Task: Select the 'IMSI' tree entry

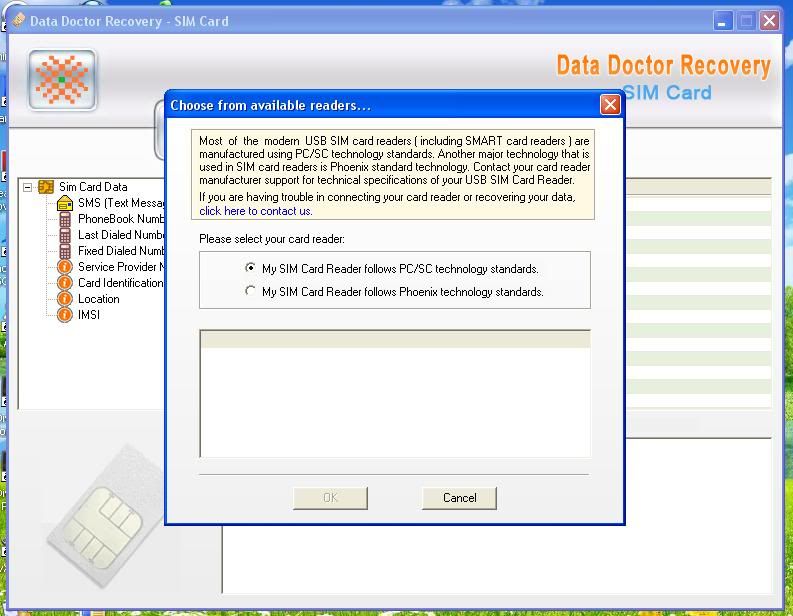Action: 89,315
